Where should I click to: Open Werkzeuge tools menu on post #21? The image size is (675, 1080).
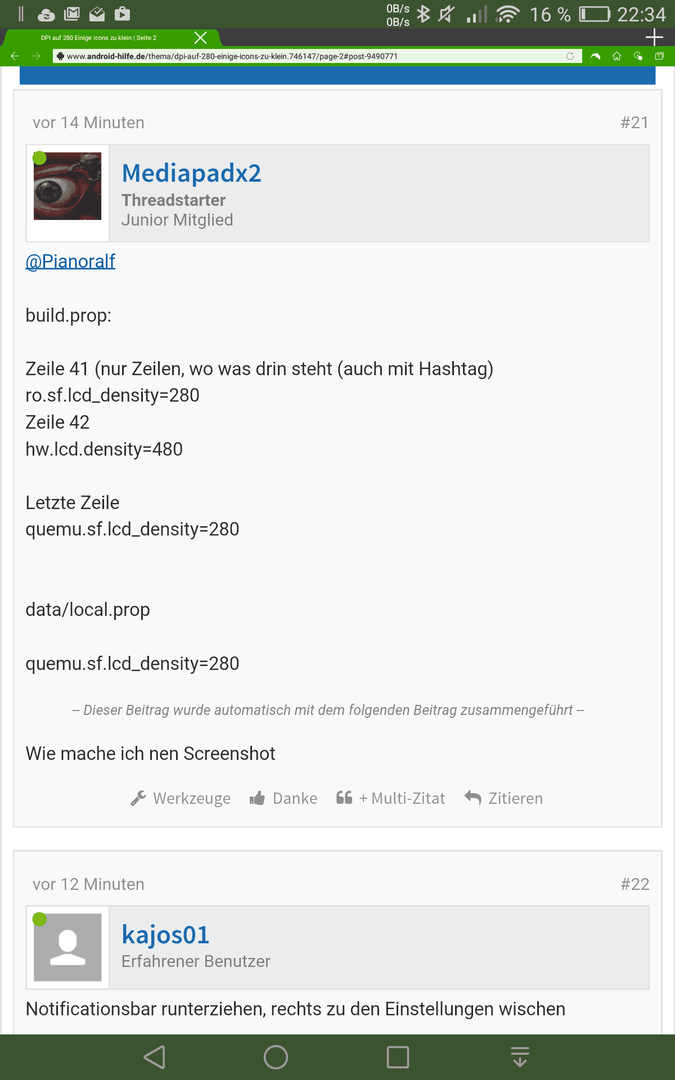pos(180,798)
